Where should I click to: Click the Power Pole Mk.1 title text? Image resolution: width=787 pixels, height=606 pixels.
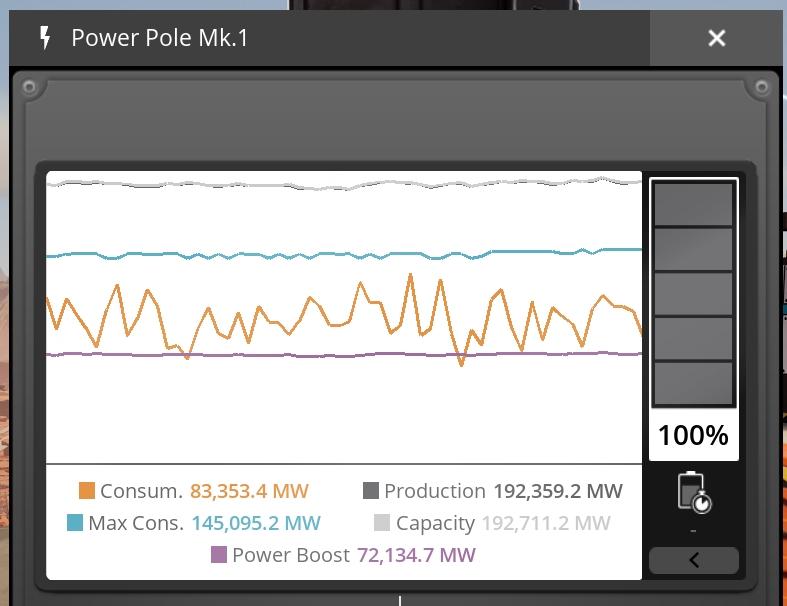160,38
